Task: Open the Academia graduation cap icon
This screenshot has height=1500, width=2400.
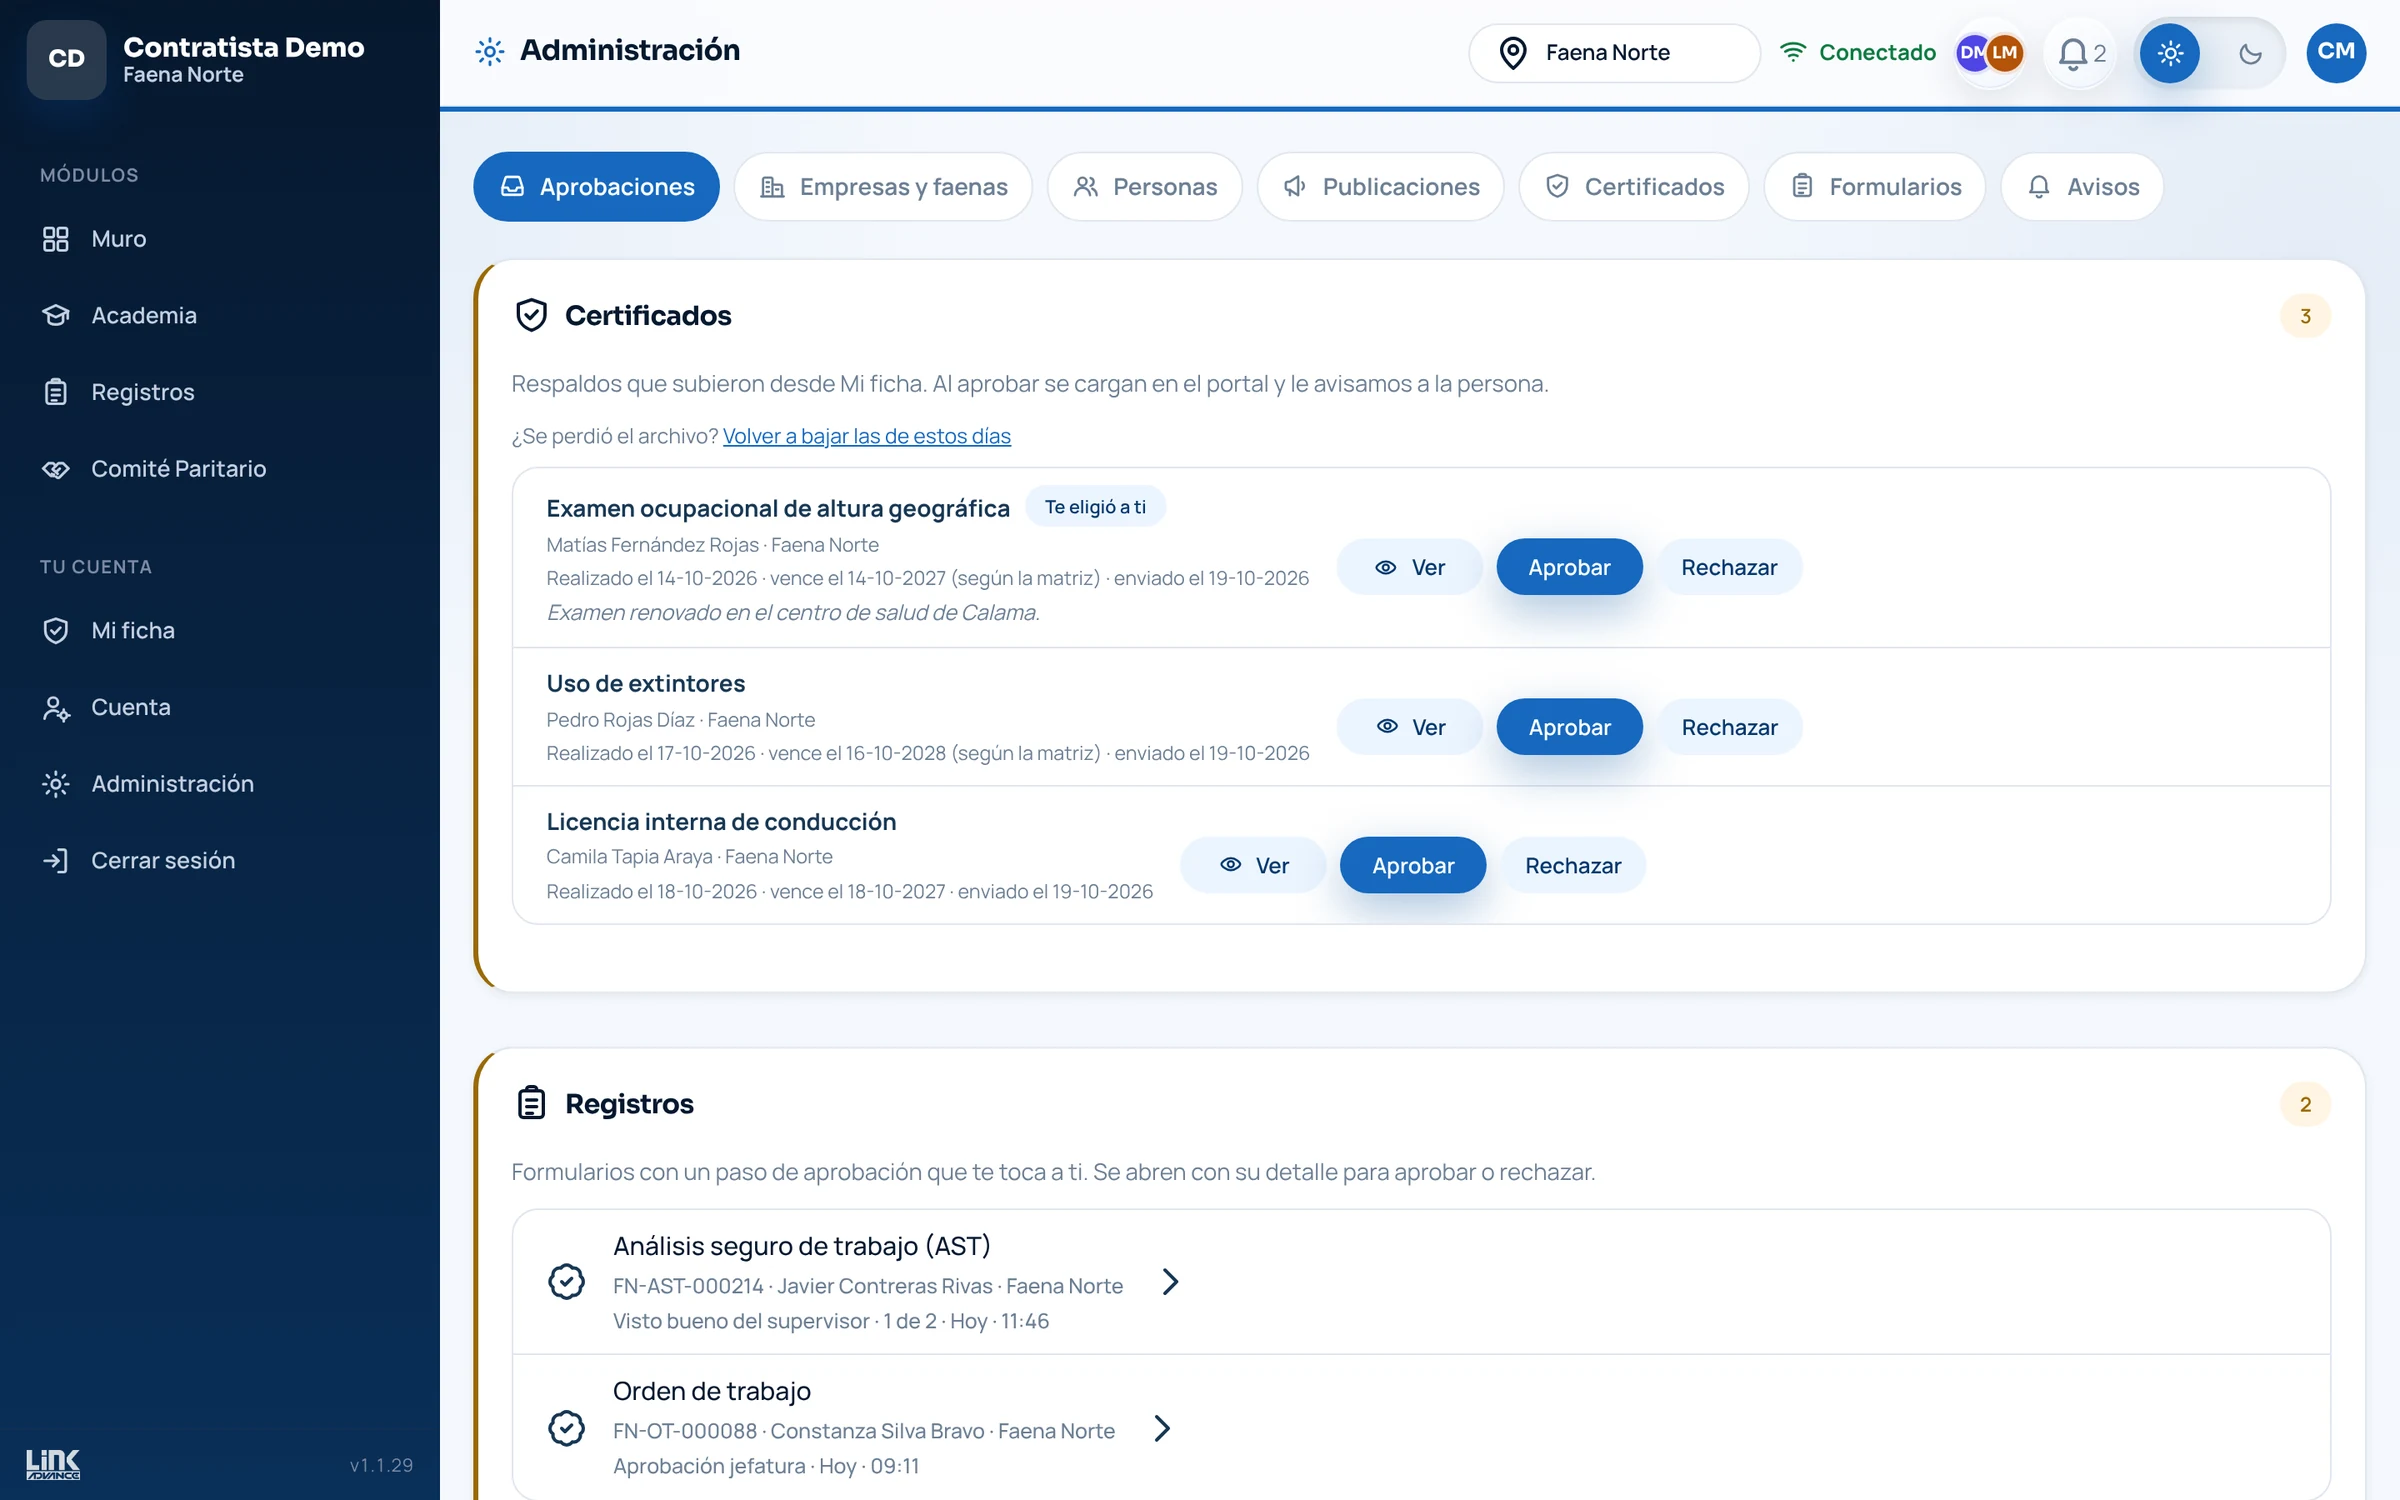Action: tap(56, 315)
